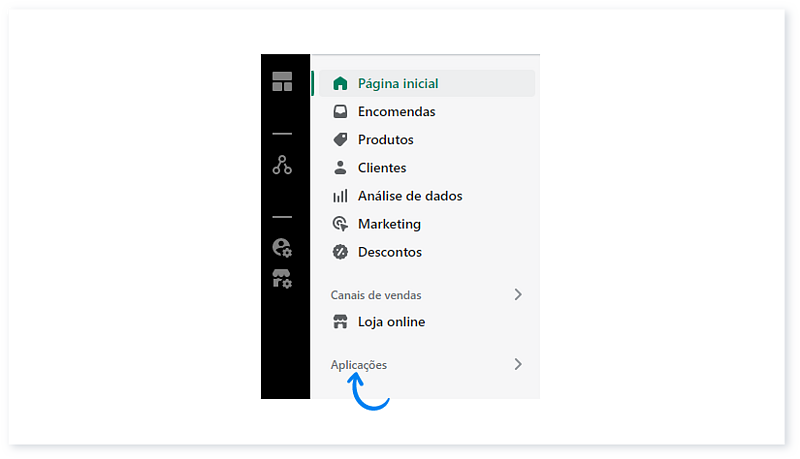Click the Marketing target cursor icon
This screenshot has width=800, height=459.
[x=340, y=224]
